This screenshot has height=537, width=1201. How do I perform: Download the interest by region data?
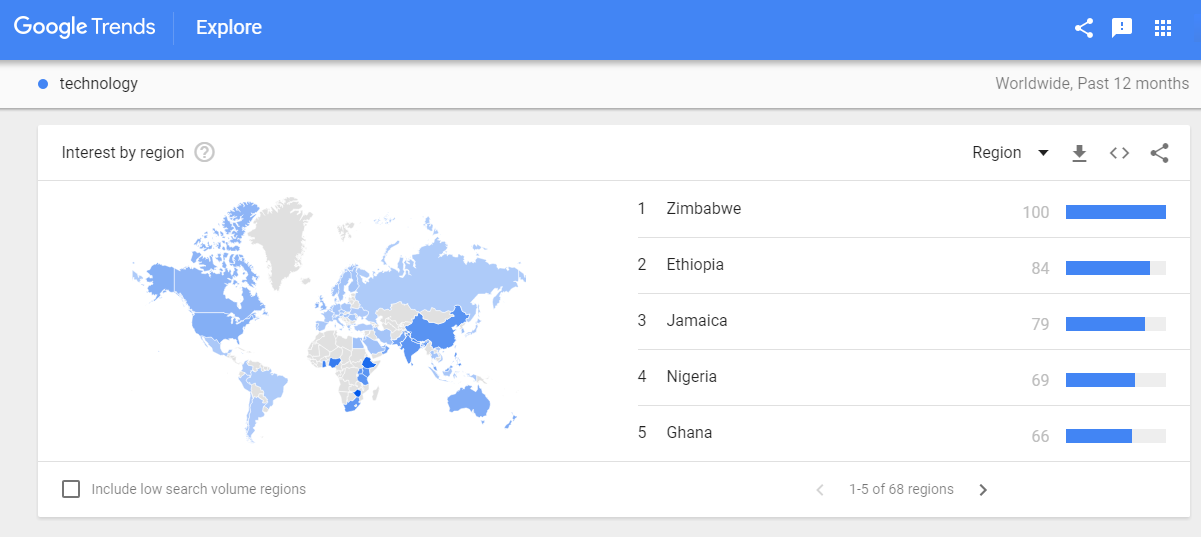tap(1079, 153)
